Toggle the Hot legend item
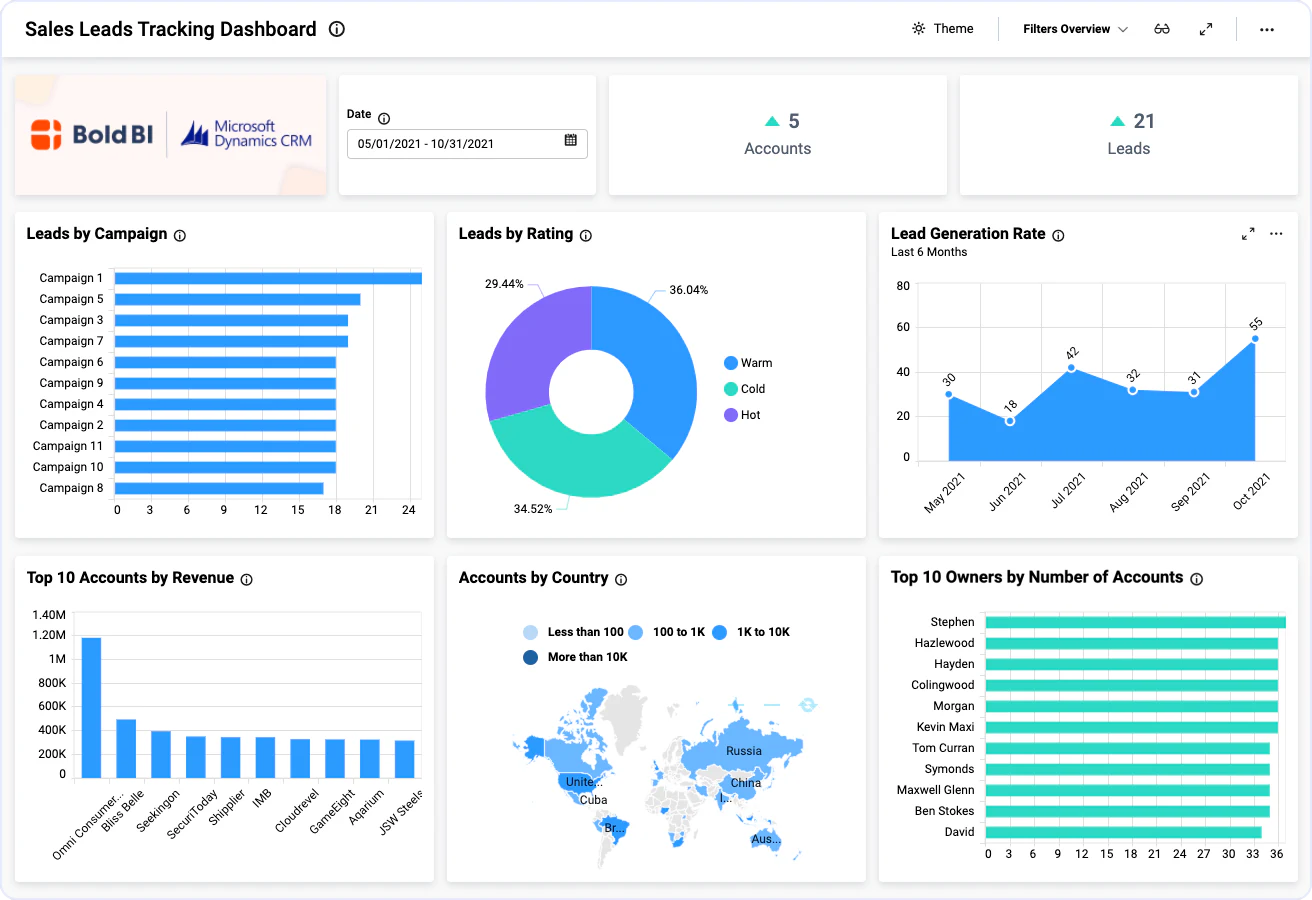Screen dimensions: 1312x900 (742, 415)
